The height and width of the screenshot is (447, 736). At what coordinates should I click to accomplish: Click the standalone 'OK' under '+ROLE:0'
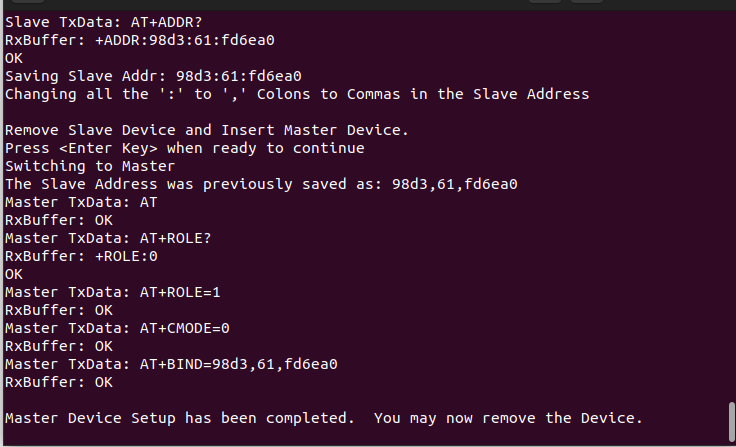pos(14,274)
